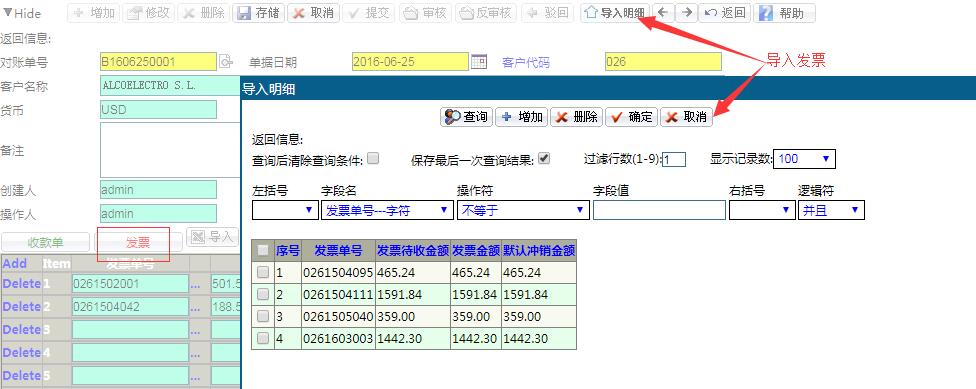Open 帮助 help button

click(784, 13)
